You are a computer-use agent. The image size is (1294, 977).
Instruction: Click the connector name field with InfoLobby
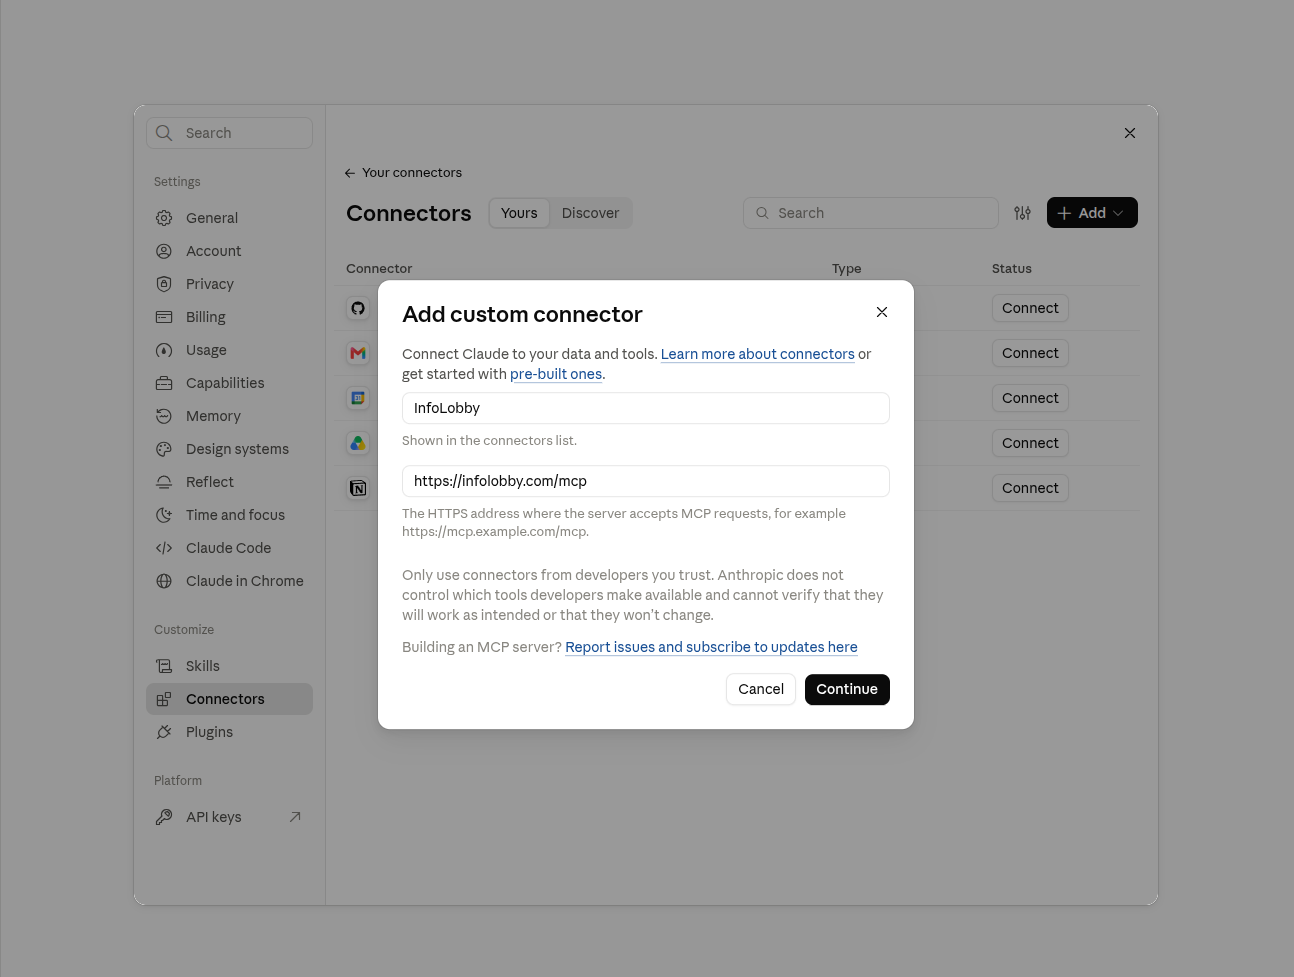point(646,408)
